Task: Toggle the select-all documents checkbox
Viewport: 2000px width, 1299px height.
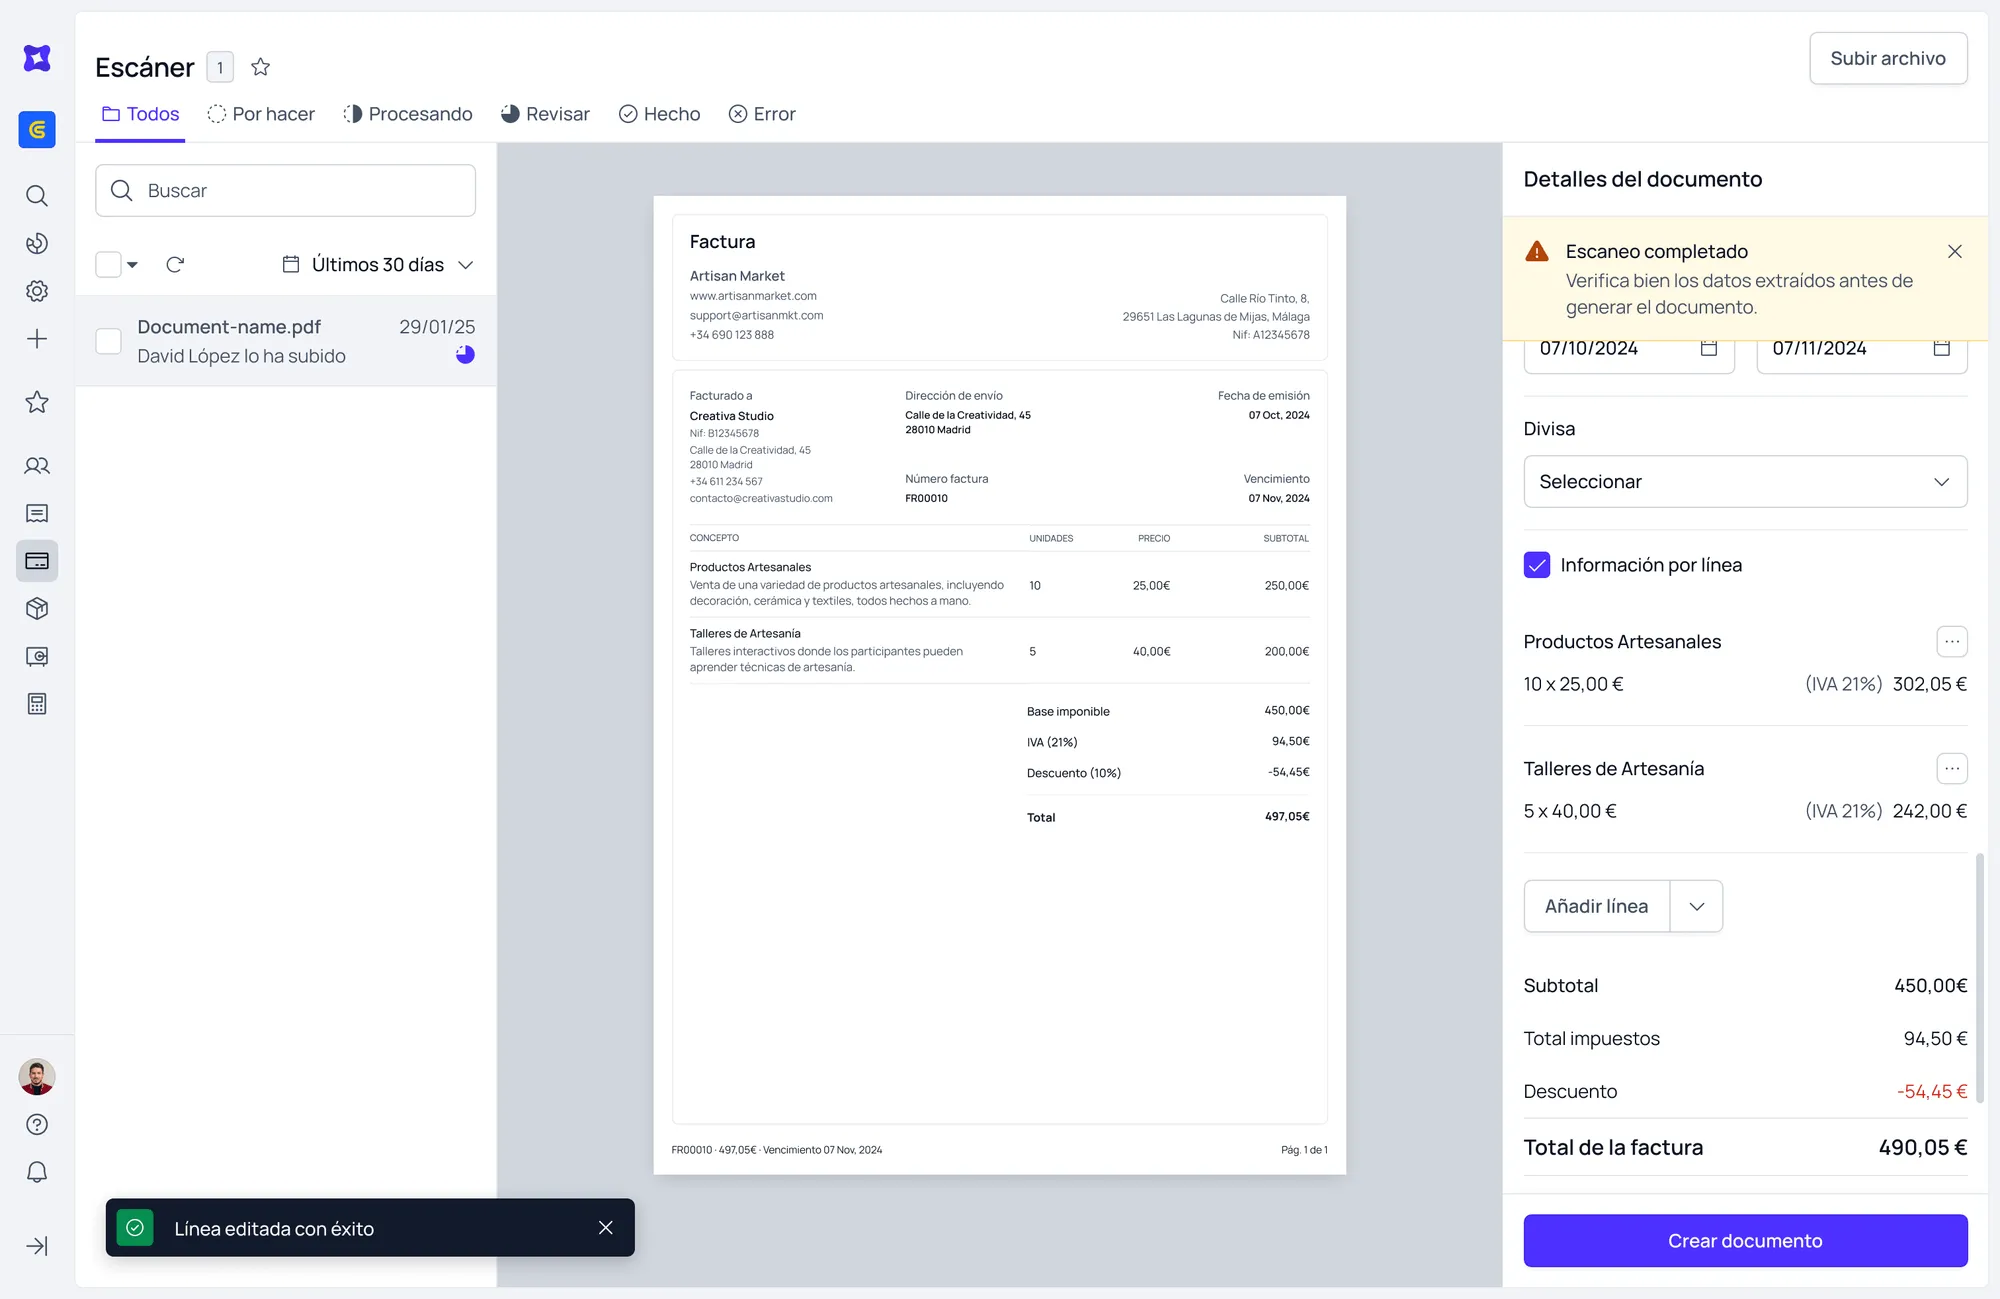Action: (108, 265)
